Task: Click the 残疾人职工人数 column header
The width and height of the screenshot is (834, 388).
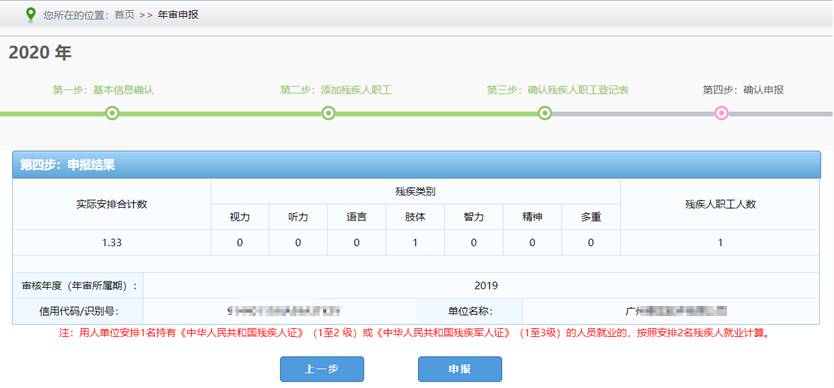Action: [x=720, y=204]
